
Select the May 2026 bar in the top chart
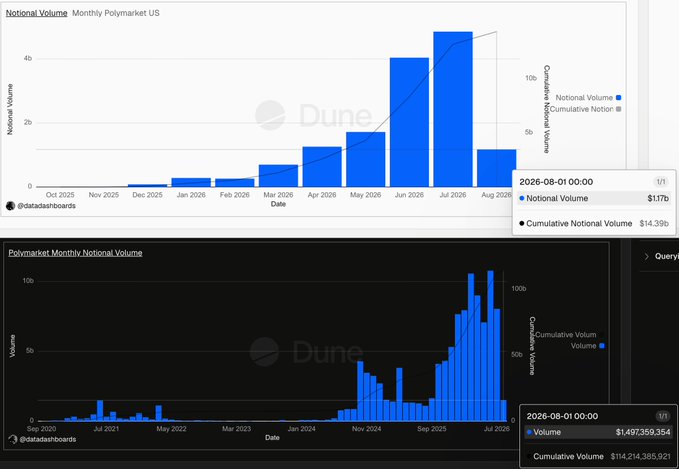tap(365, 159)
